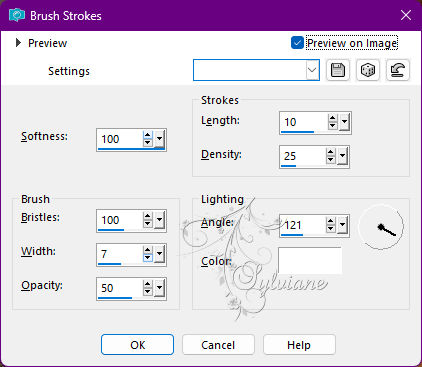Click the angle dial in Lighting

click(x=381, y=227)
